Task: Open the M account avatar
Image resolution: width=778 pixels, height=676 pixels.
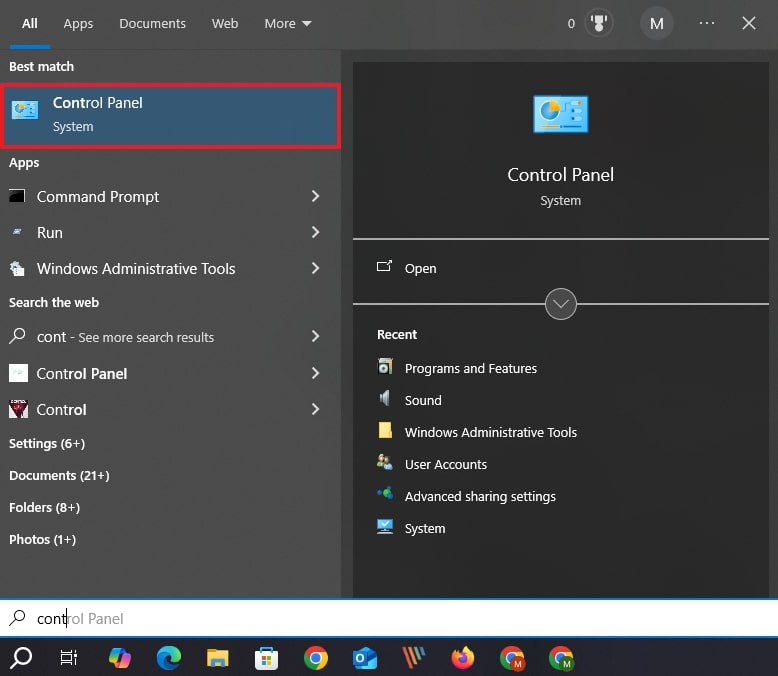Action: coord(656,23)
